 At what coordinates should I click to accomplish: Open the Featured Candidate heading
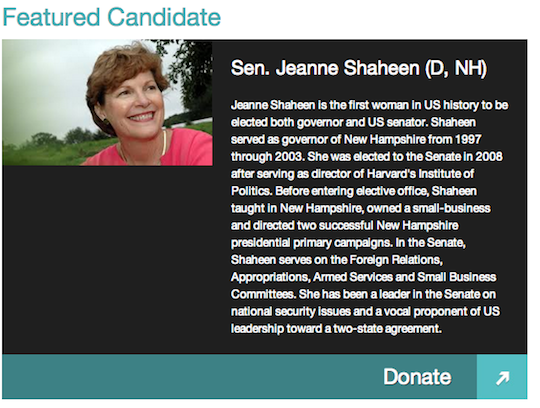(112, 17)
